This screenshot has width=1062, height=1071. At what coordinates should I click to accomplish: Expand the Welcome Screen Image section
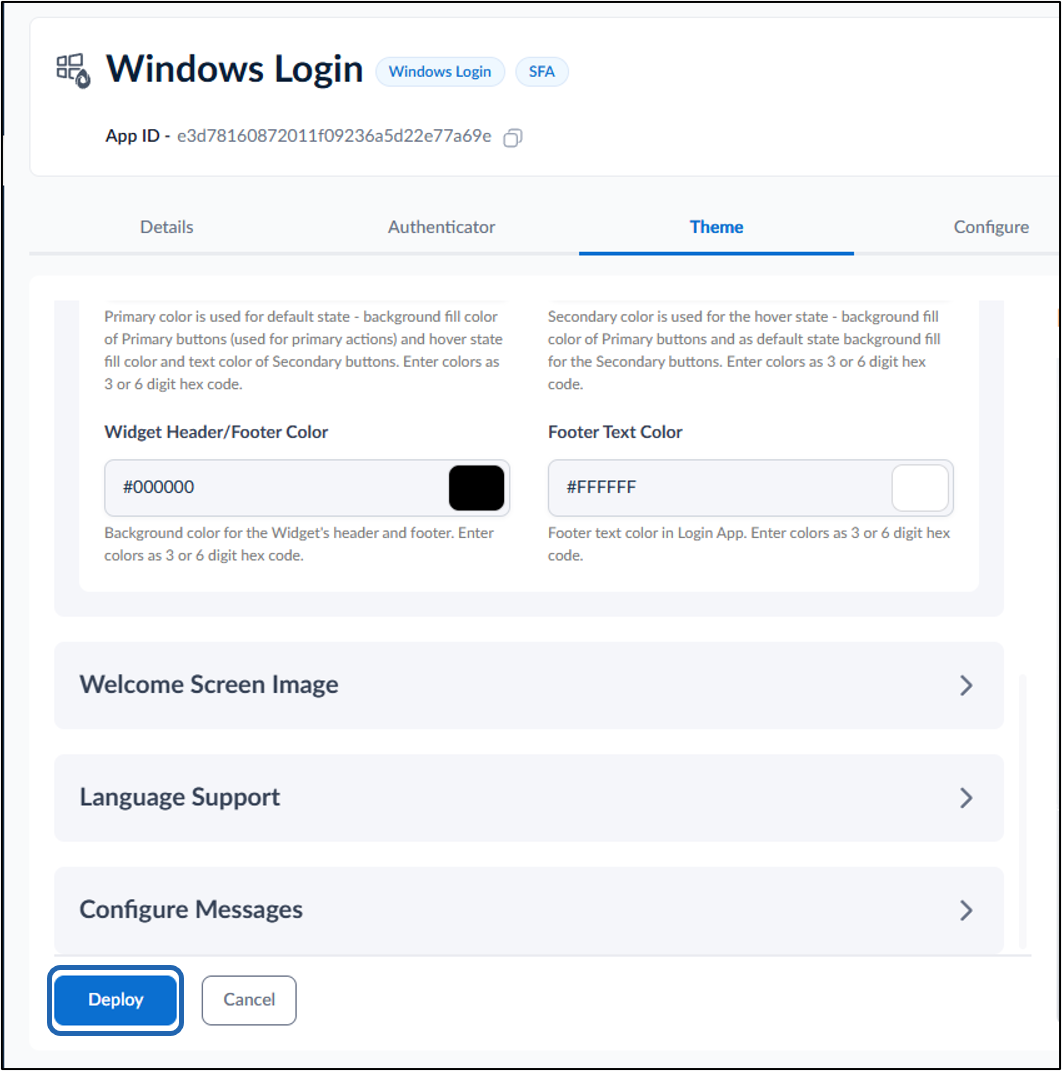click(x=529, y=685)
